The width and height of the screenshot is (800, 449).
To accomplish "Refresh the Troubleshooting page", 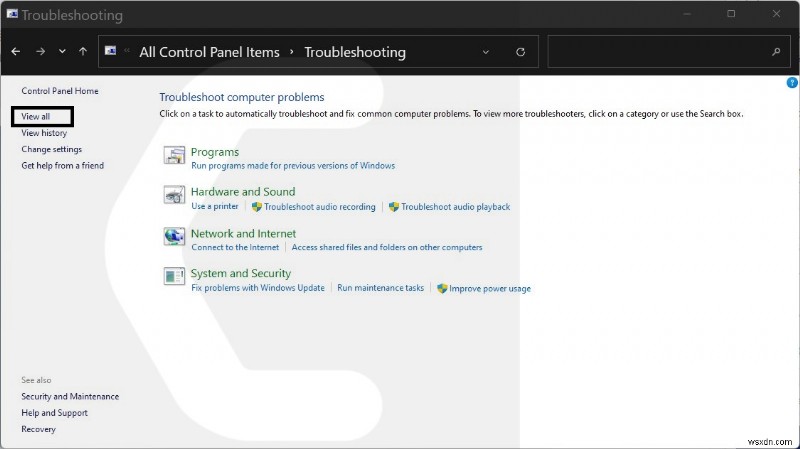I will coord(520,52).
